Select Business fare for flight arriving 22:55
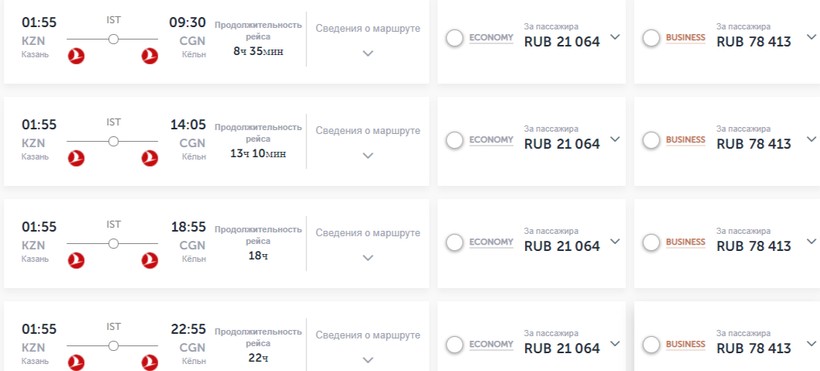Viewport: 820px width, 371px height. coord(651,345)
